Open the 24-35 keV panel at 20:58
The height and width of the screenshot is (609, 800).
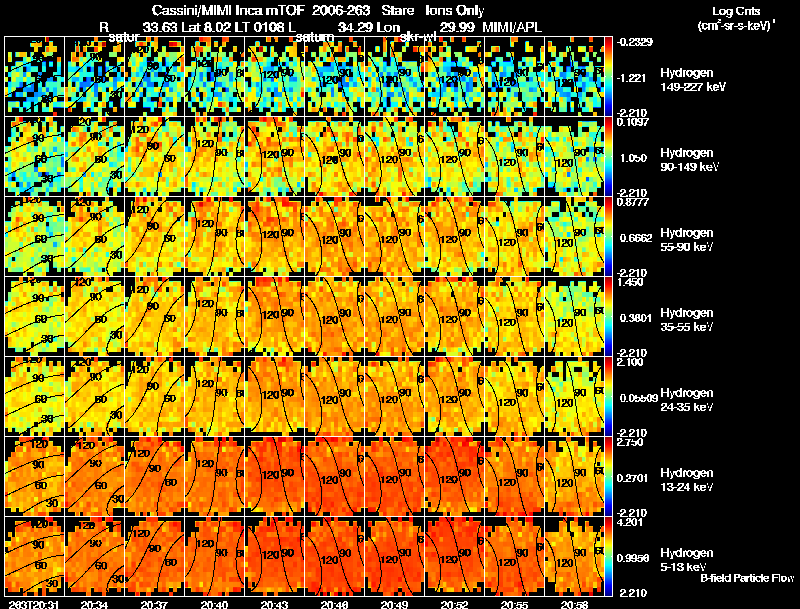pyautogui.click(x=574, y=397)
